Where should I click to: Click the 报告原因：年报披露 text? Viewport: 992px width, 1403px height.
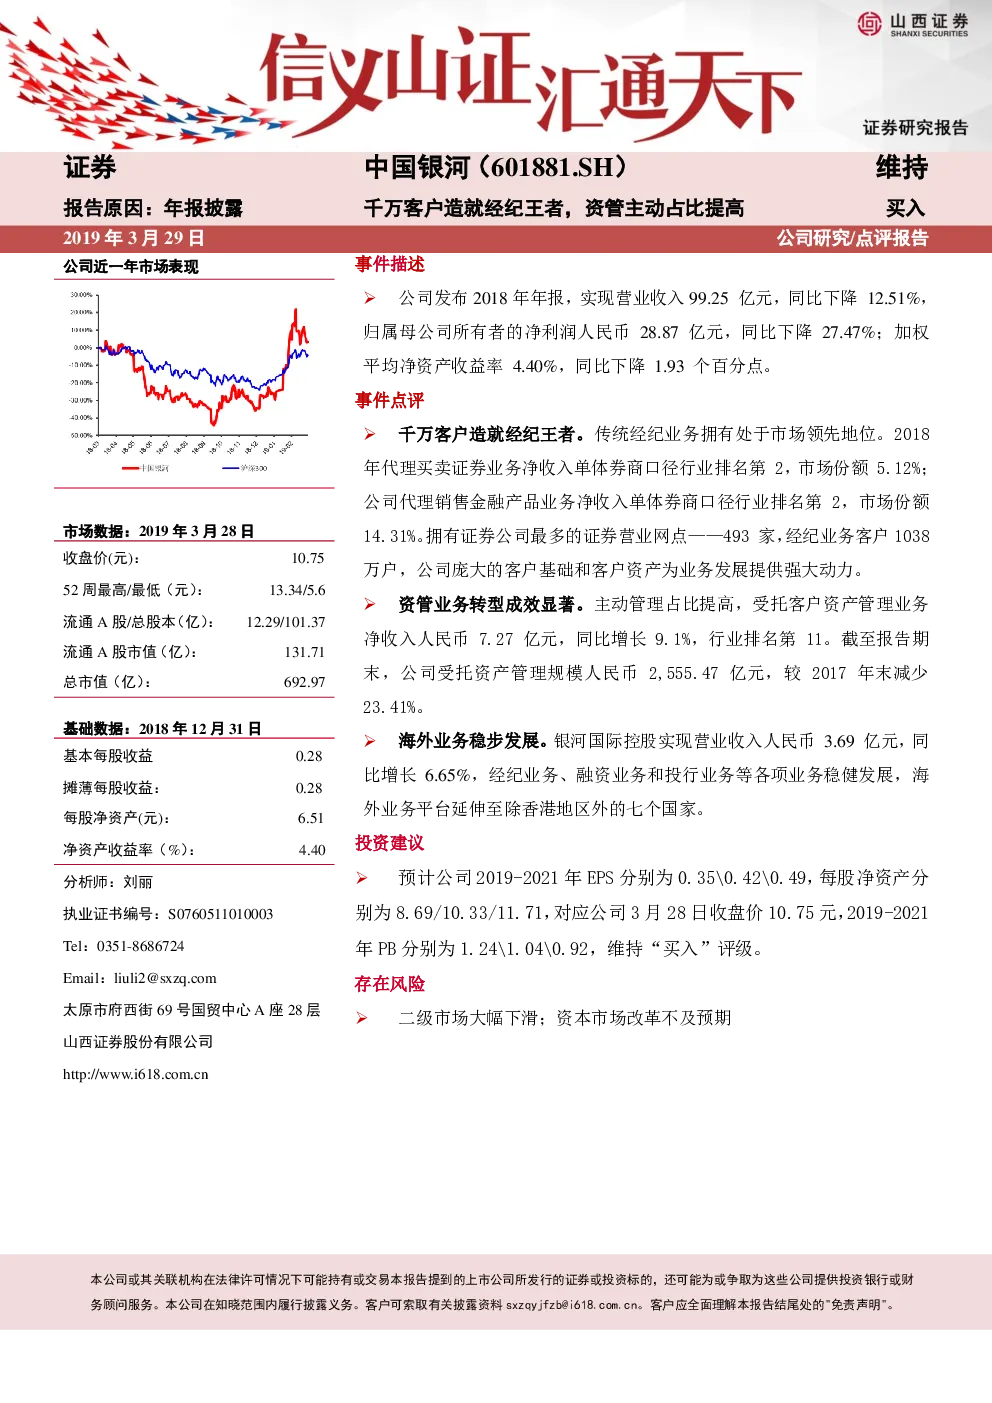click(x=153, y=208)
